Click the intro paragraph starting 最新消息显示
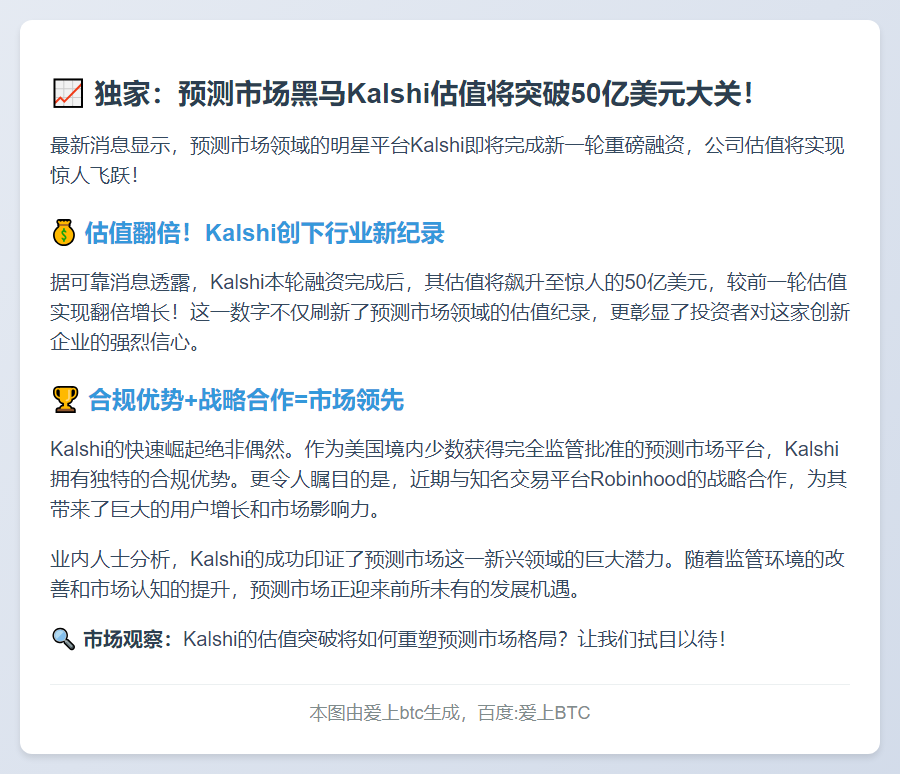Image resolution: width=900 pixels, height=774 pixels. pyautogui.click(x=447, y=160)
